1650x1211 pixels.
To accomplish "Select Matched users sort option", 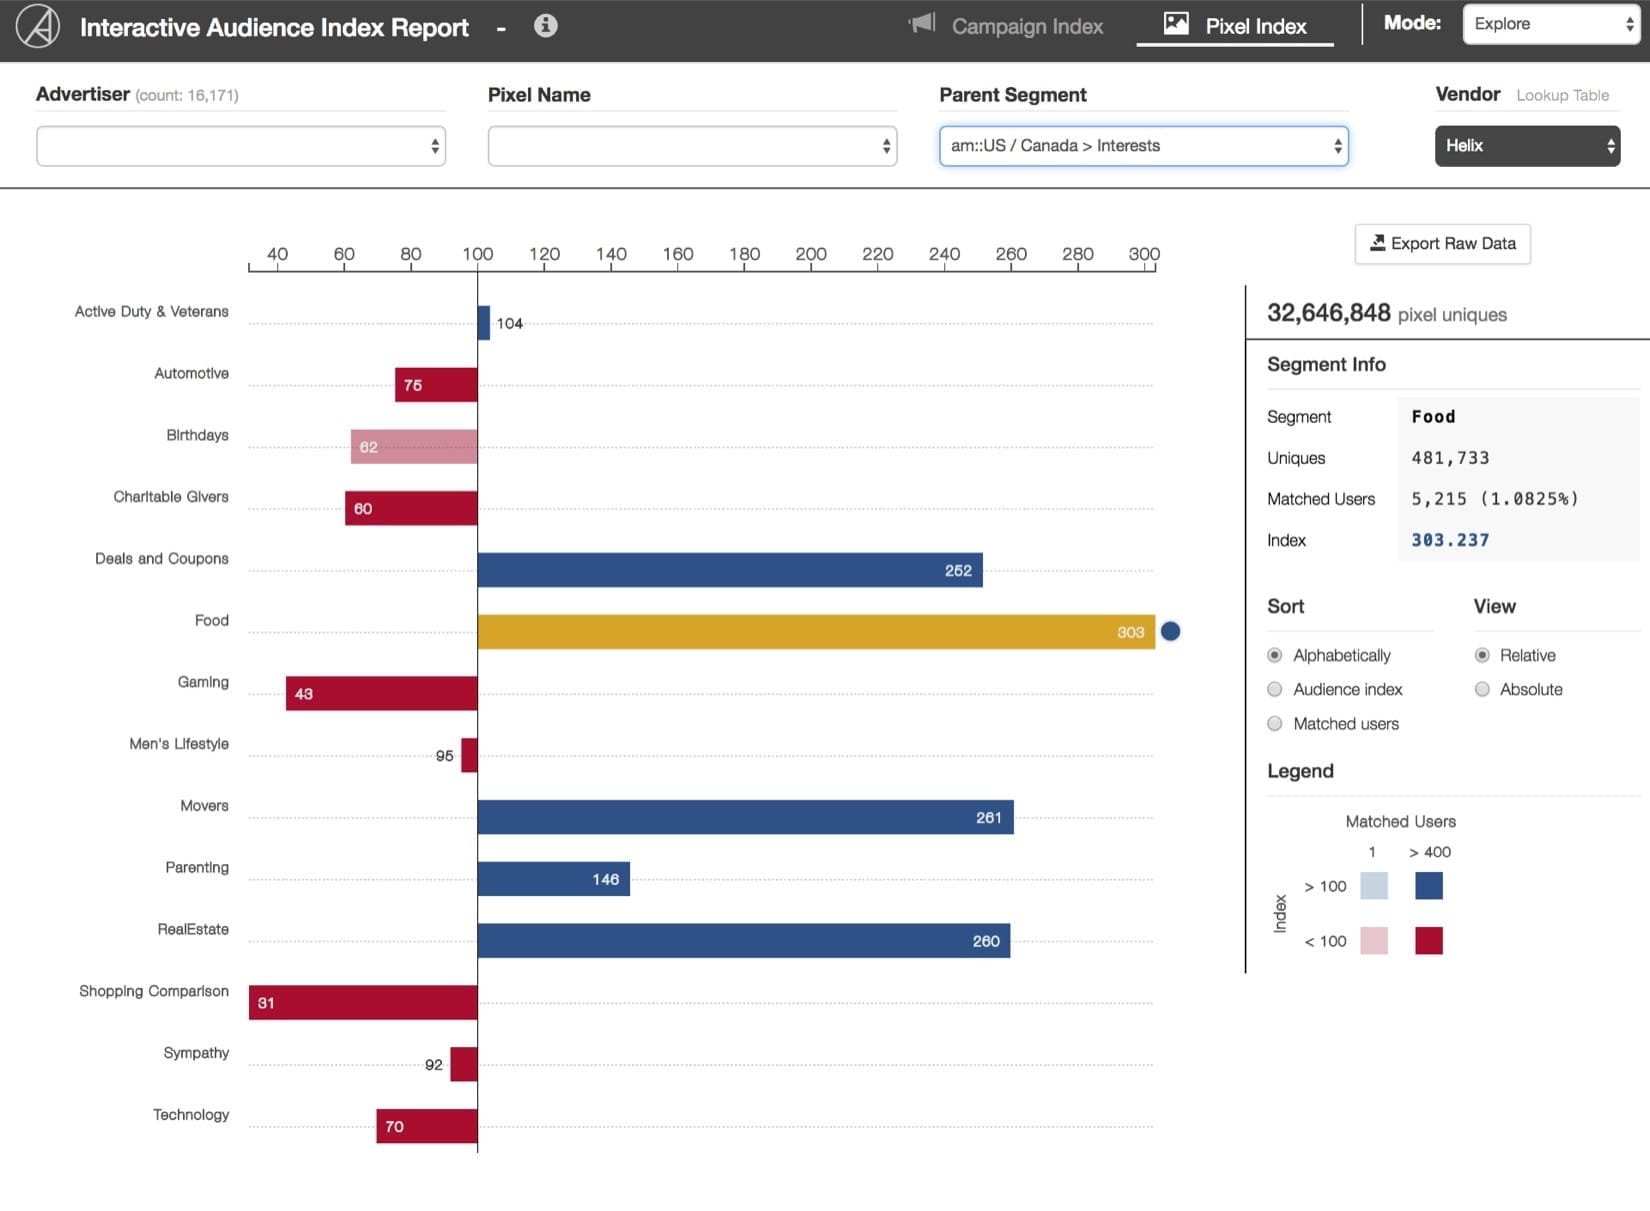I will point(1275,724).
